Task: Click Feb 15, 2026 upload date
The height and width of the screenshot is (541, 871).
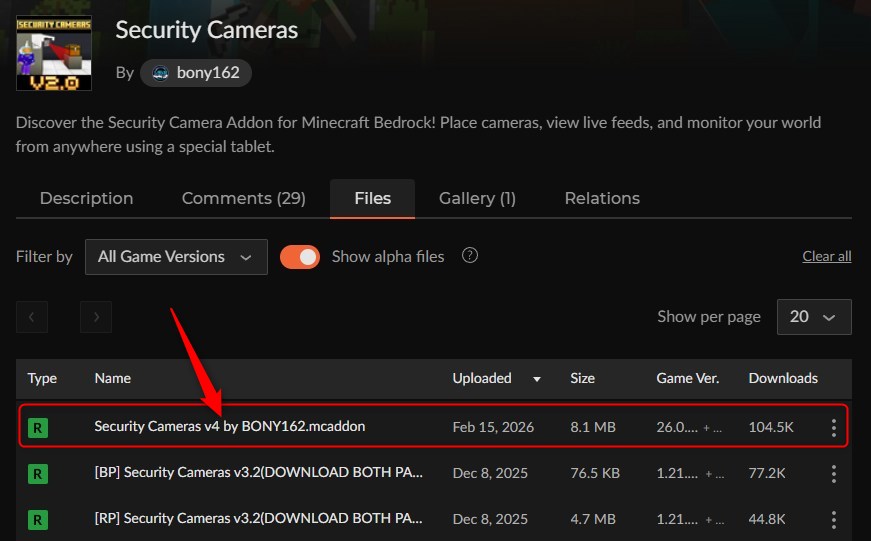Action: click(493, 427)
